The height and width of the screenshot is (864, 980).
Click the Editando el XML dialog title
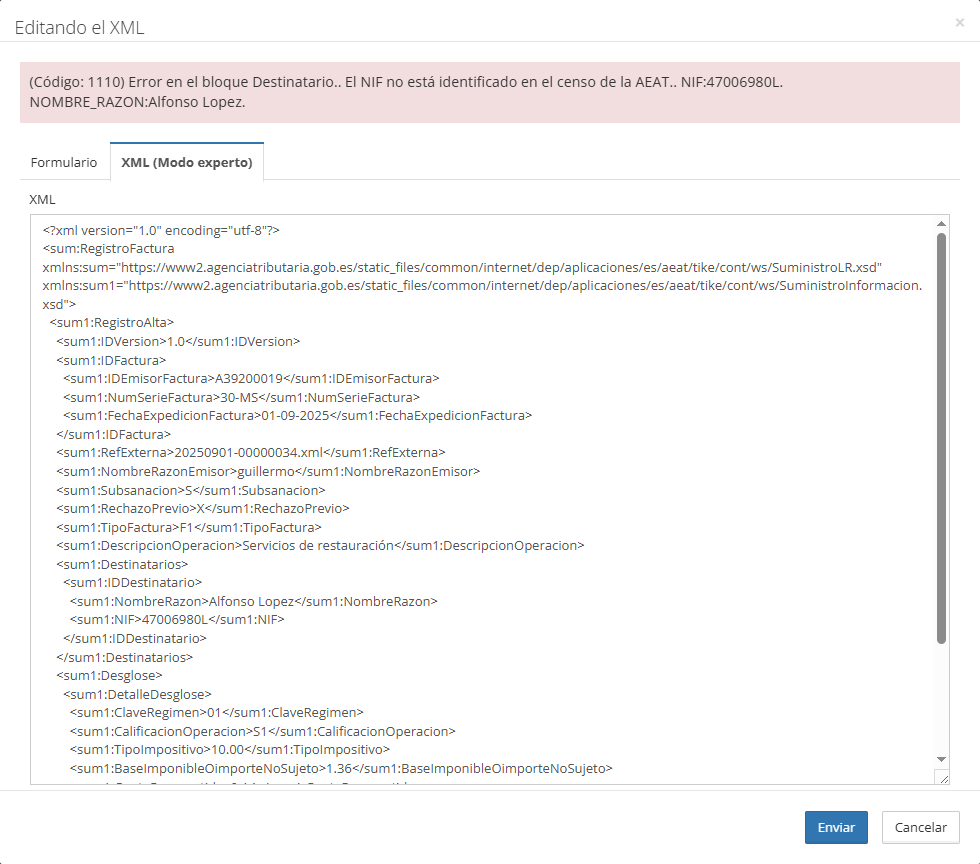click(79, 28)
